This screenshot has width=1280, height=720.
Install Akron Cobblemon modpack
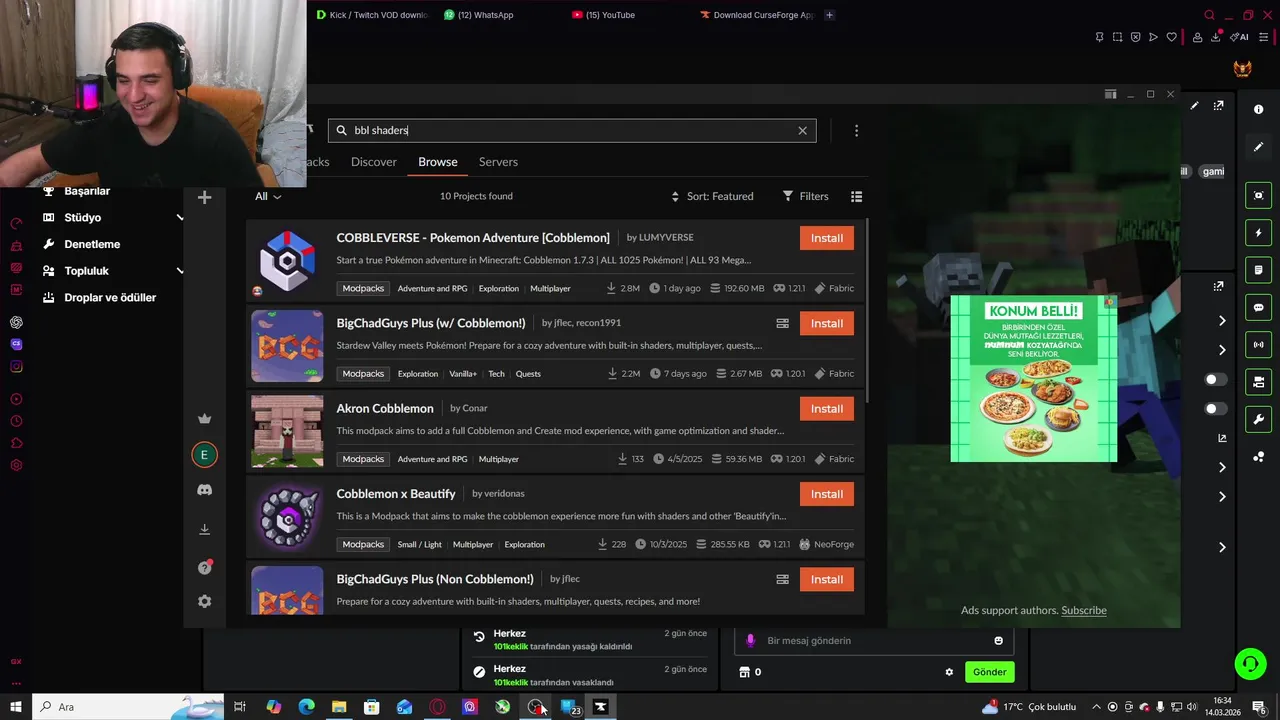(x=827, y=408)
